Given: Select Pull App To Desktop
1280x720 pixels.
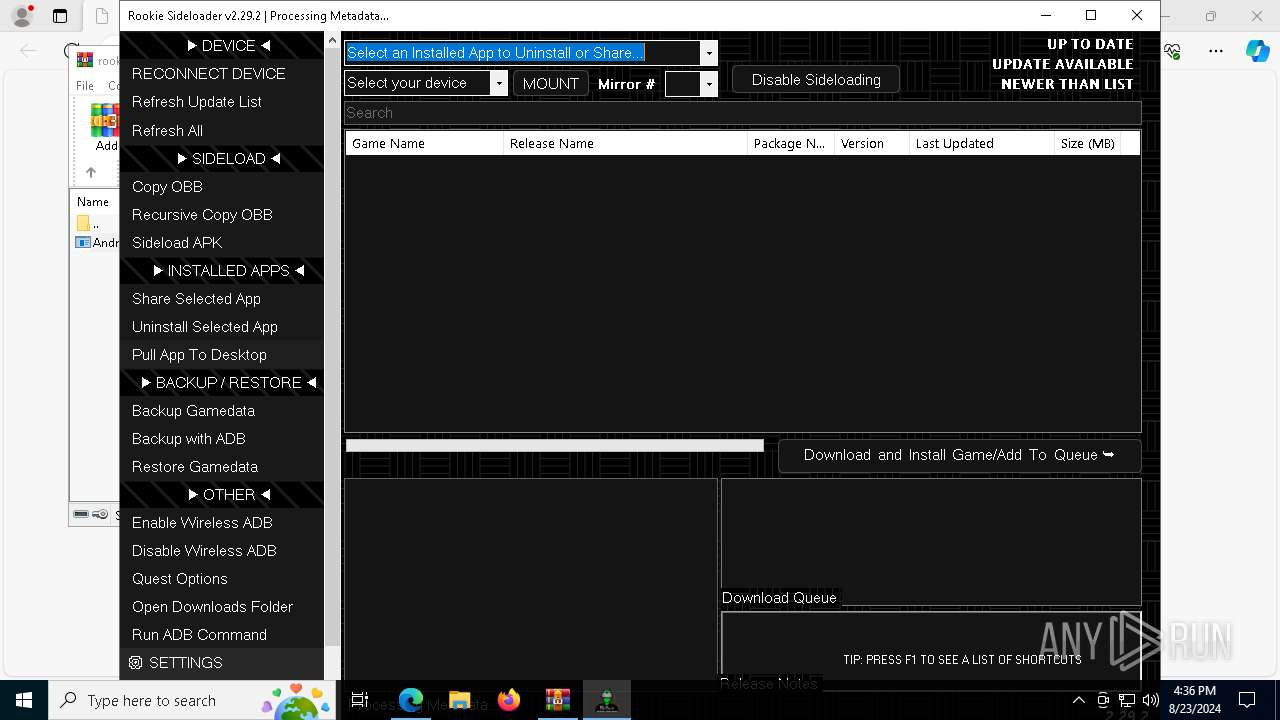Looking at the screenshot, I should [222, 355].
